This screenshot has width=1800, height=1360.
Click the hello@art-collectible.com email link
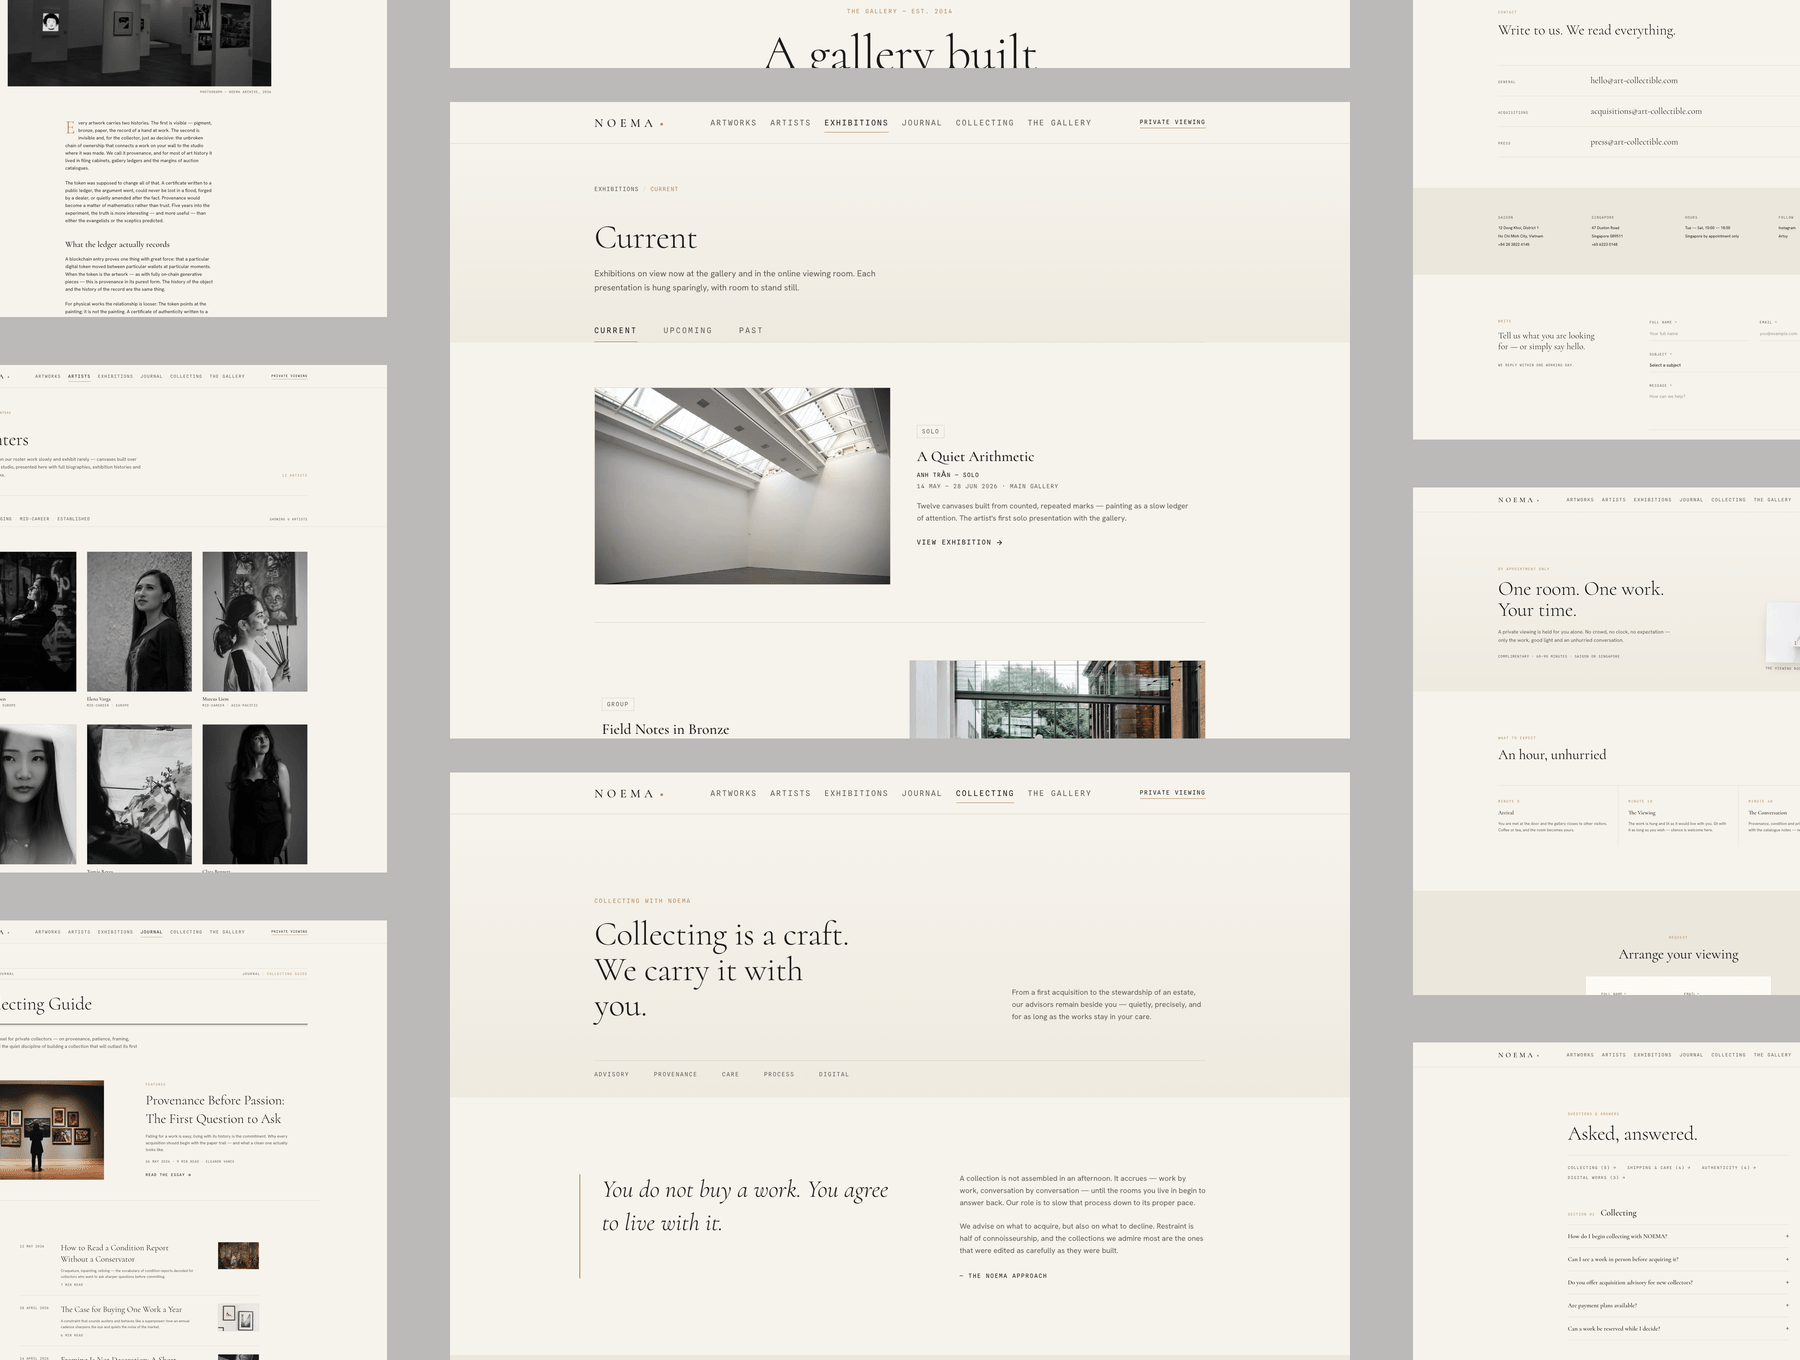pos(1634,80)
